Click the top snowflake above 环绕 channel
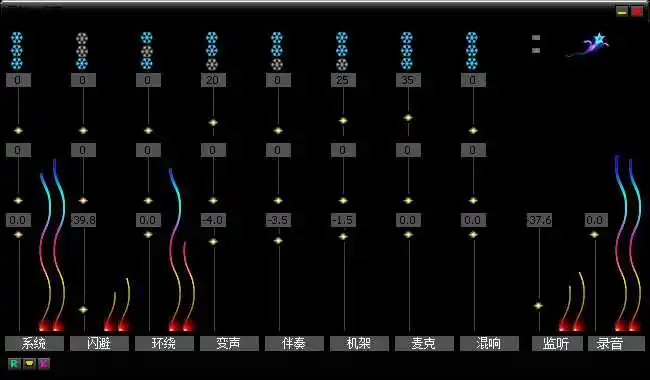650x380 pixels. (x=147, y=38)
